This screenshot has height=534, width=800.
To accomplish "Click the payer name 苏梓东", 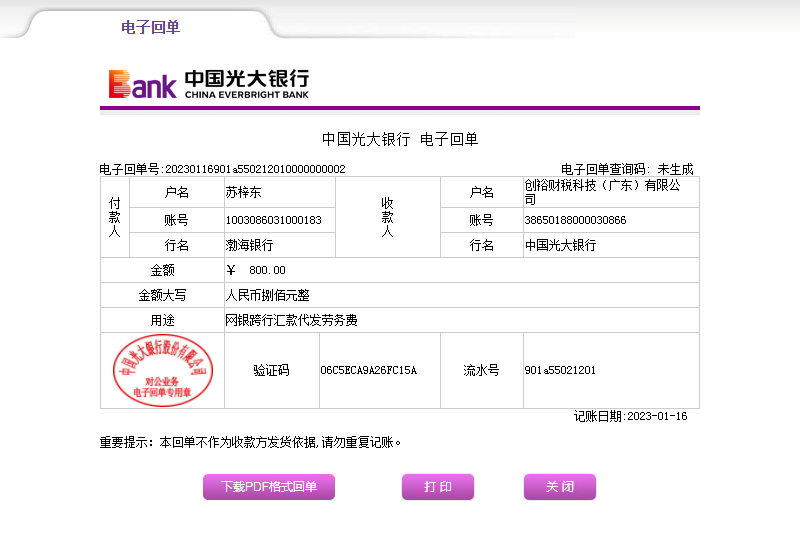I will 243,192.
